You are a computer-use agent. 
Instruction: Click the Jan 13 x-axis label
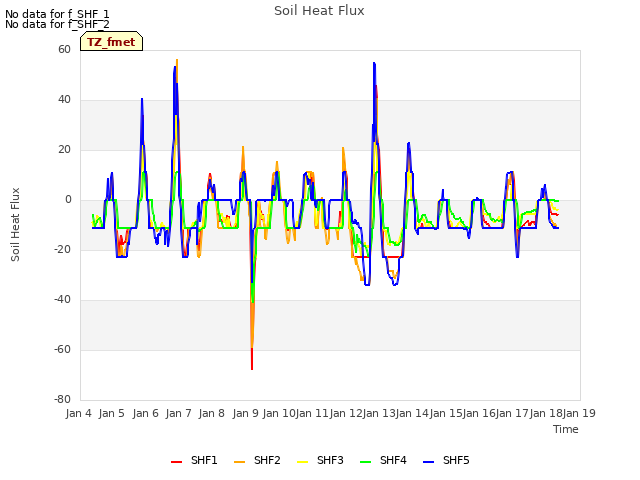(379, 413)
